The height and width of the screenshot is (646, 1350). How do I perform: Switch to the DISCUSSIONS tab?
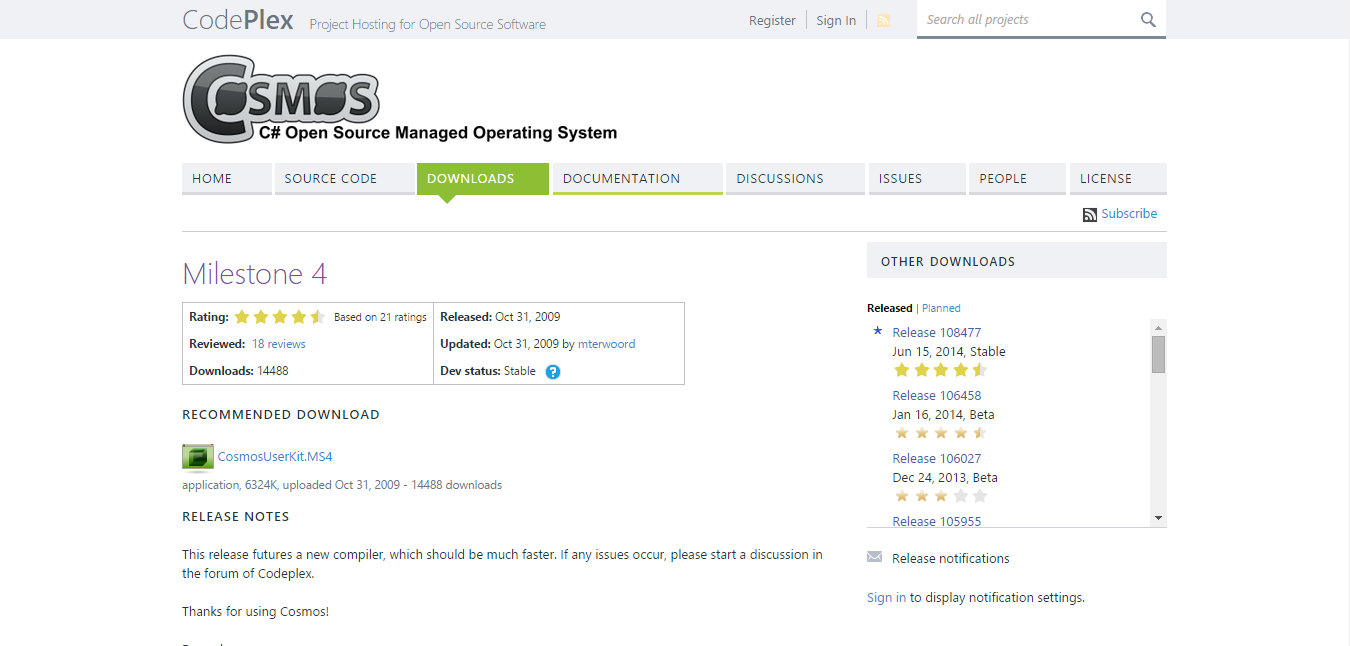click(x=779, y=178)
